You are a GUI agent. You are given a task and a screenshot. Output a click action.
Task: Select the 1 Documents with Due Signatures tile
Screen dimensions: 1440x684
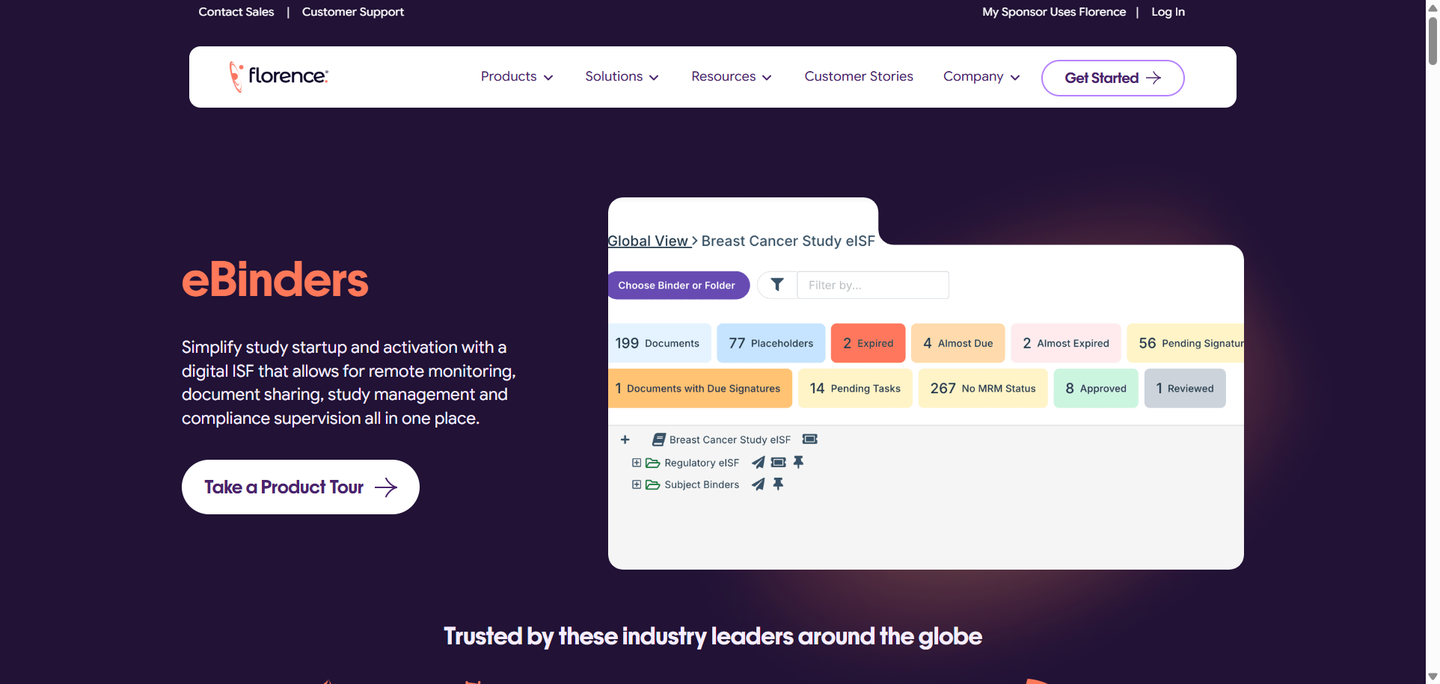[700, 388]
